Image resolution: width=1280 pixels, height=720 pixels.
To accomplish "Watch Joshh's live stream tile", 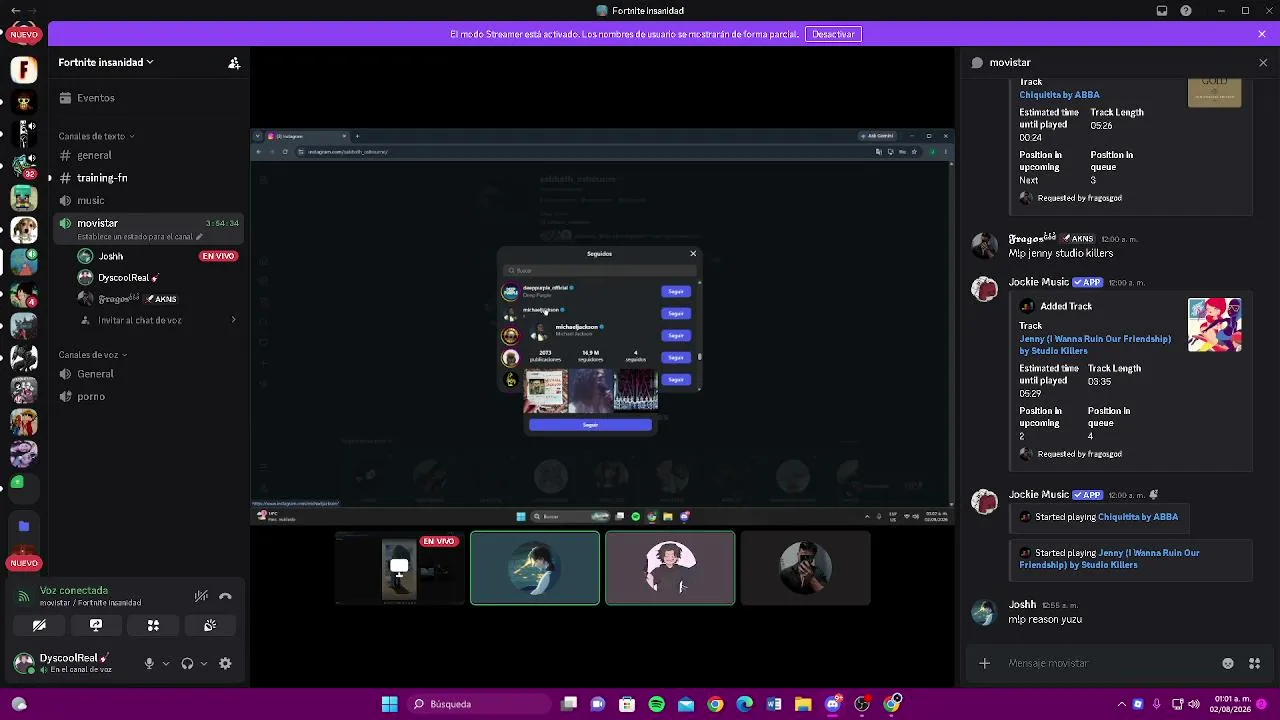I will click(x=400, y=568).
